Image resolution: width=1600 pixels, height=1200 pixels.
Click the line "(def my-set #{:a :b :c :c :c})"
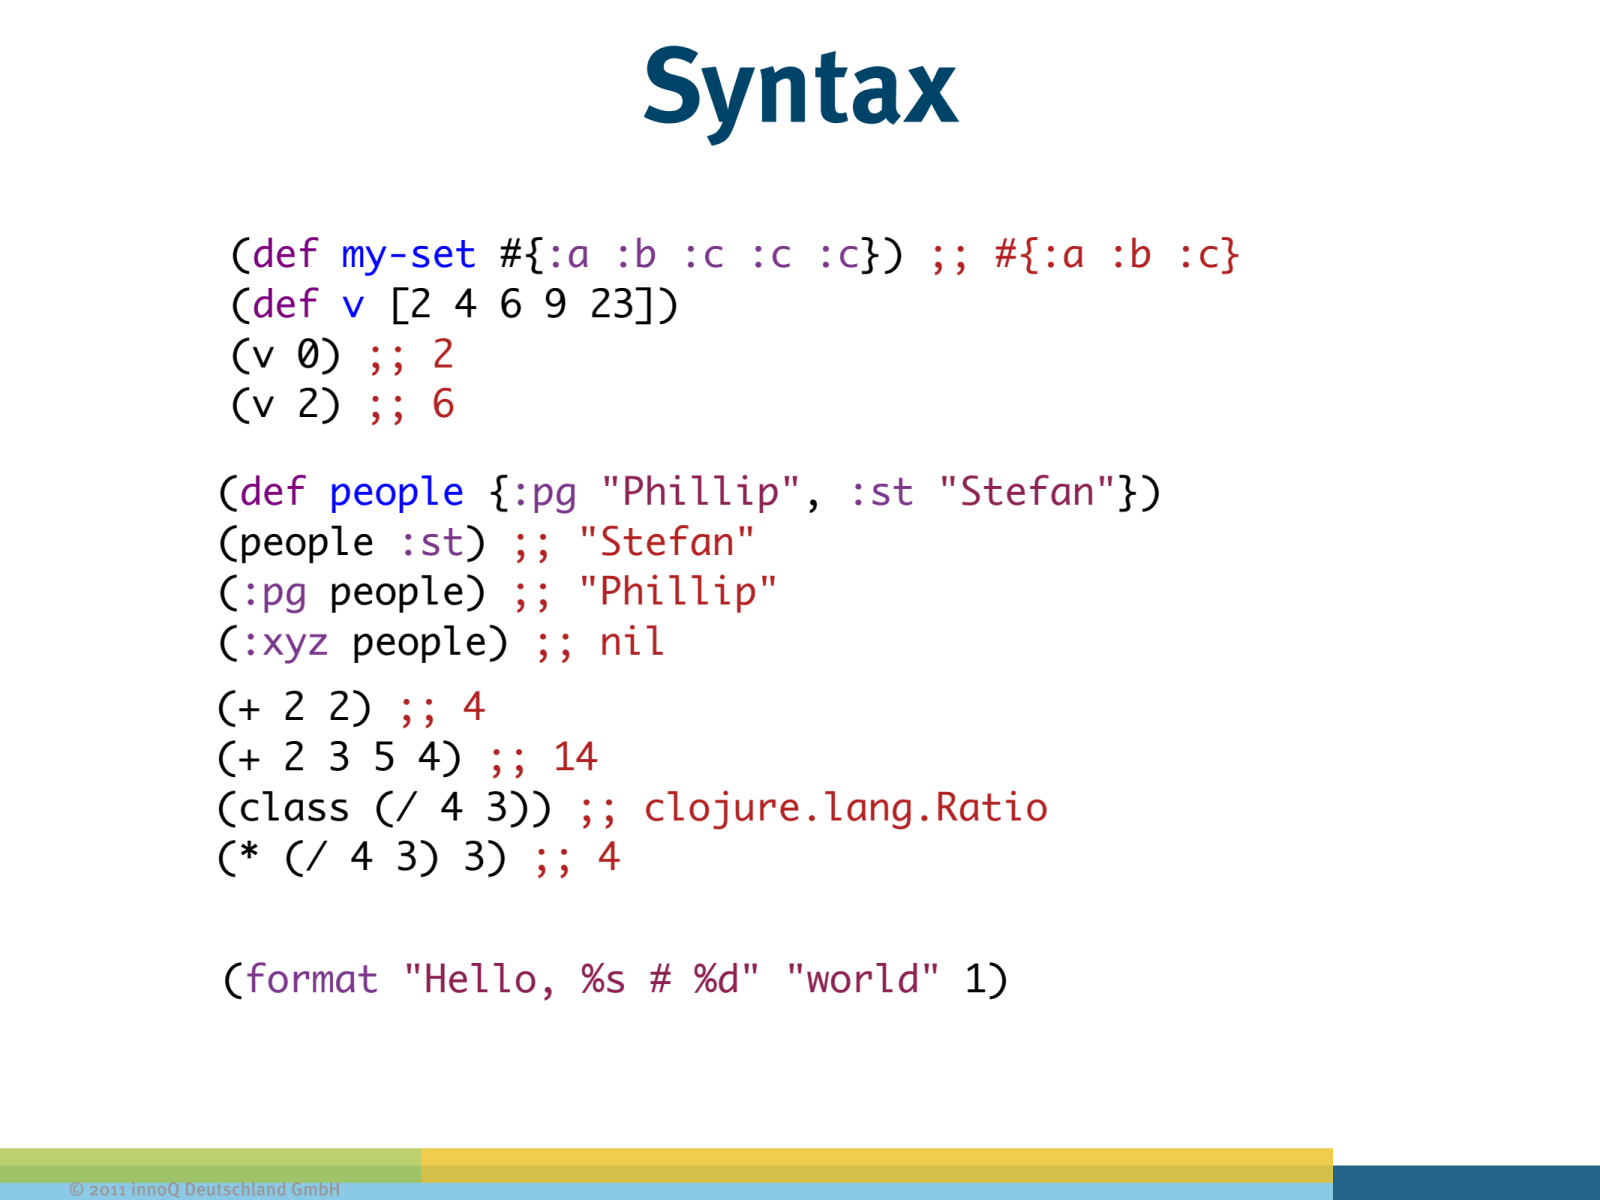tap(567, 255)
